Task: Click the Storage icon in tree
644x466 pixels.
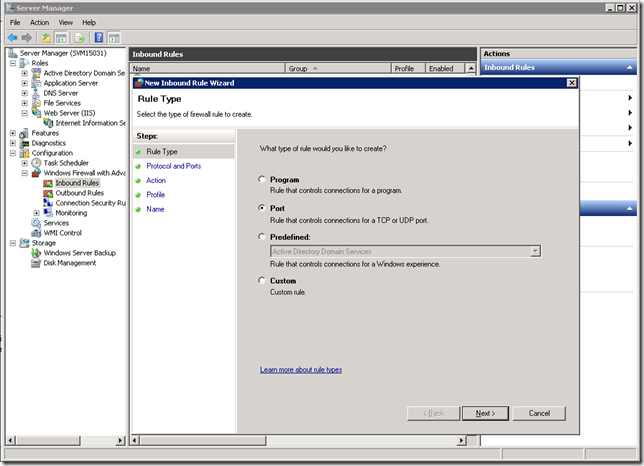Action: 24,243
